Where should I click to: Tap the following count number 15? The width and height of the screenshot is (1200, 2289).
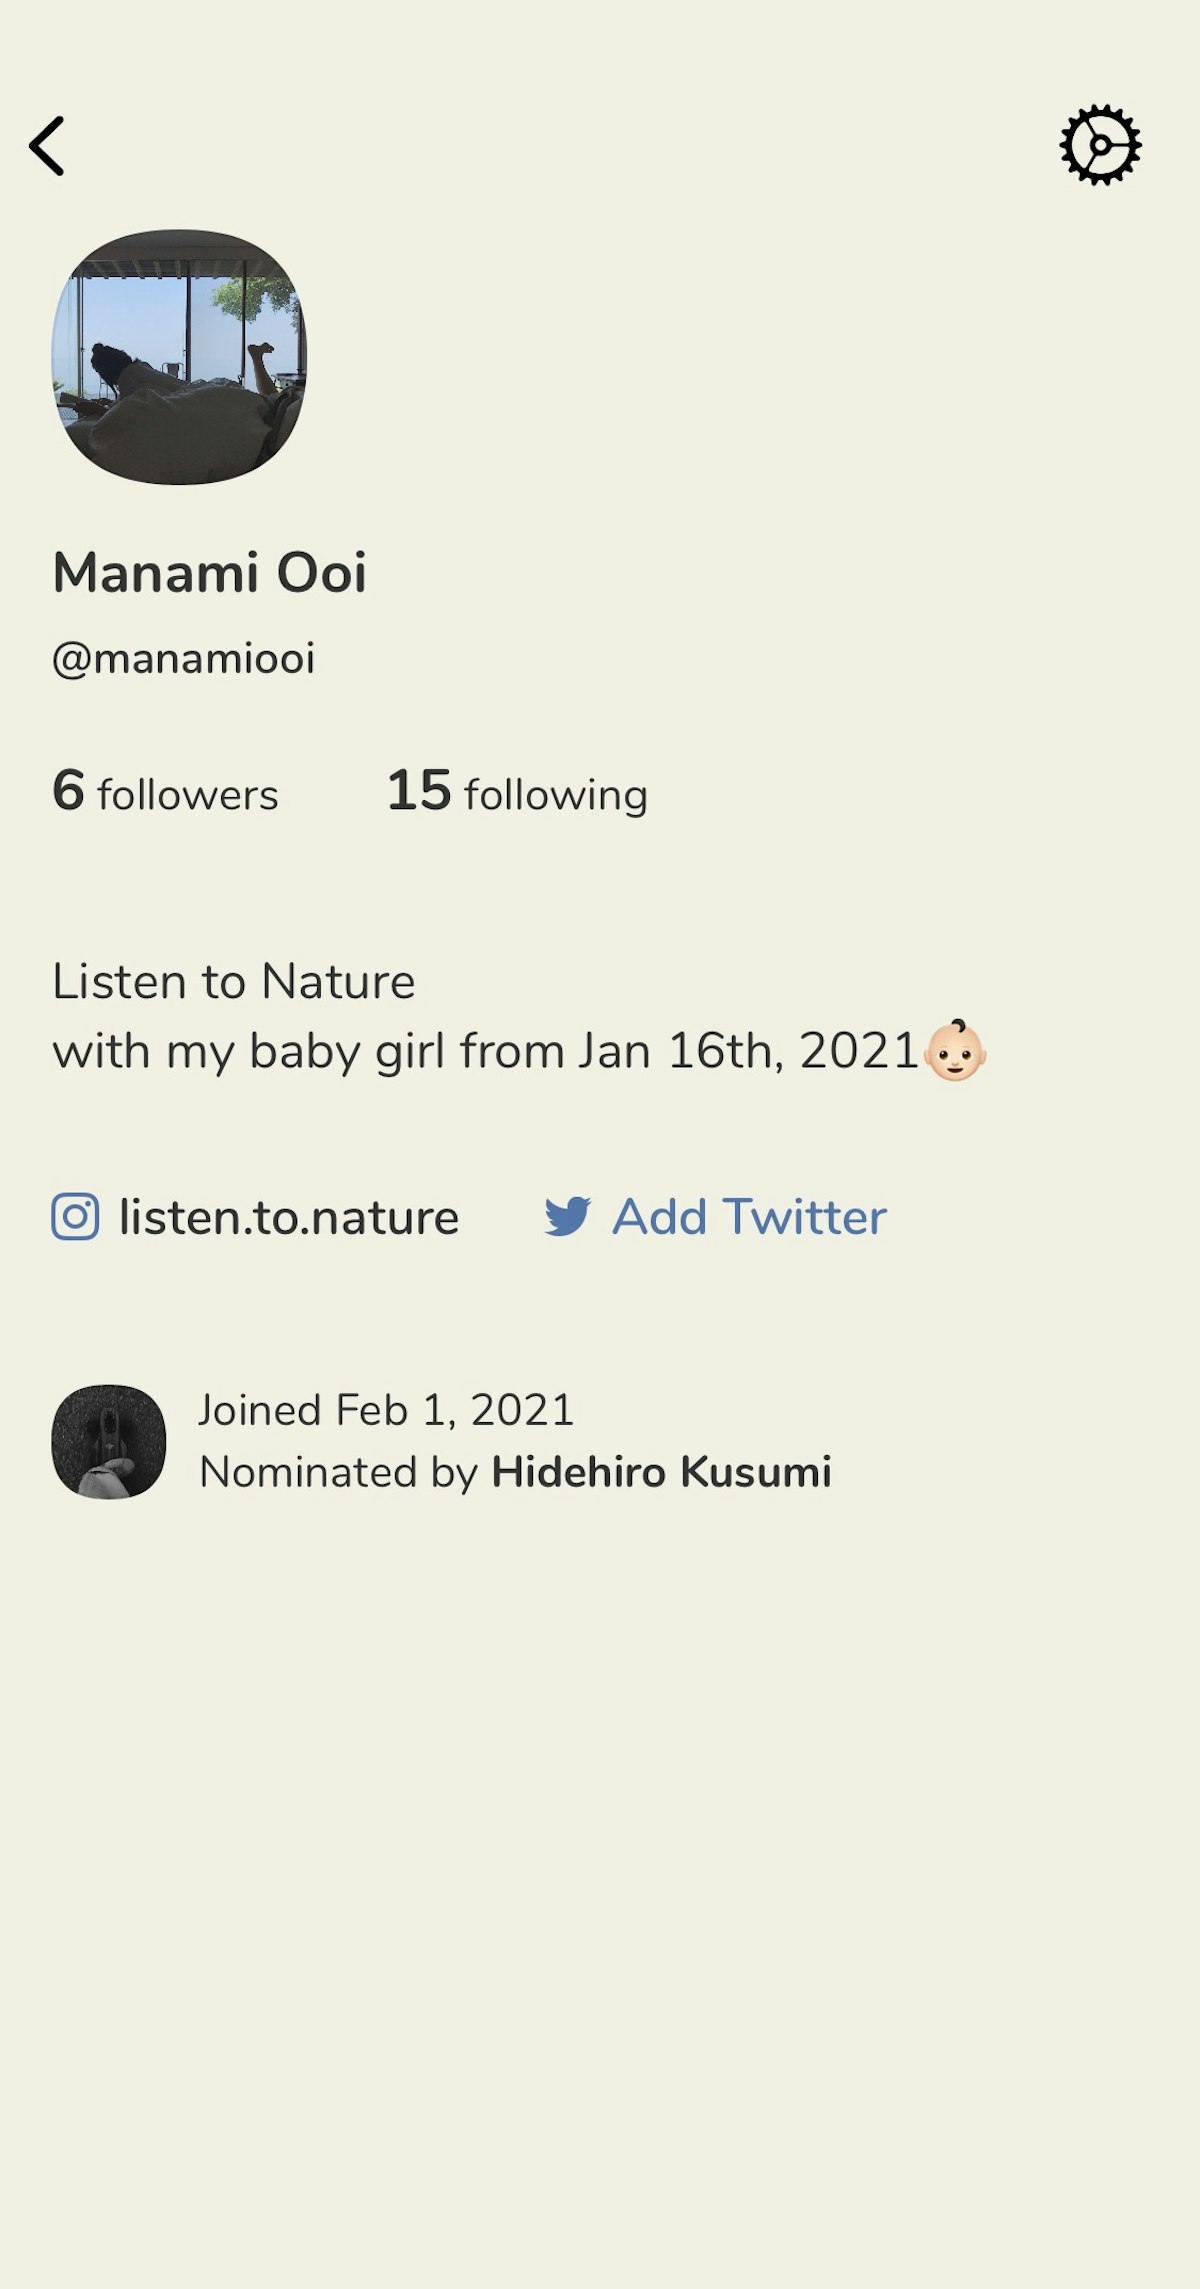click(419, 790)
